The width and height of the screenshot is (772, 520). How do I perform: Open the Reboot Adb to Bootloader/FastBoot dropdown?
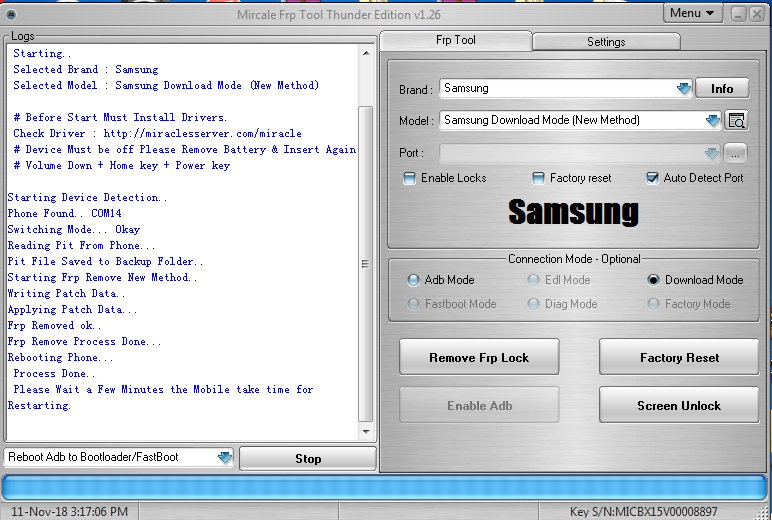pos(118,457)
